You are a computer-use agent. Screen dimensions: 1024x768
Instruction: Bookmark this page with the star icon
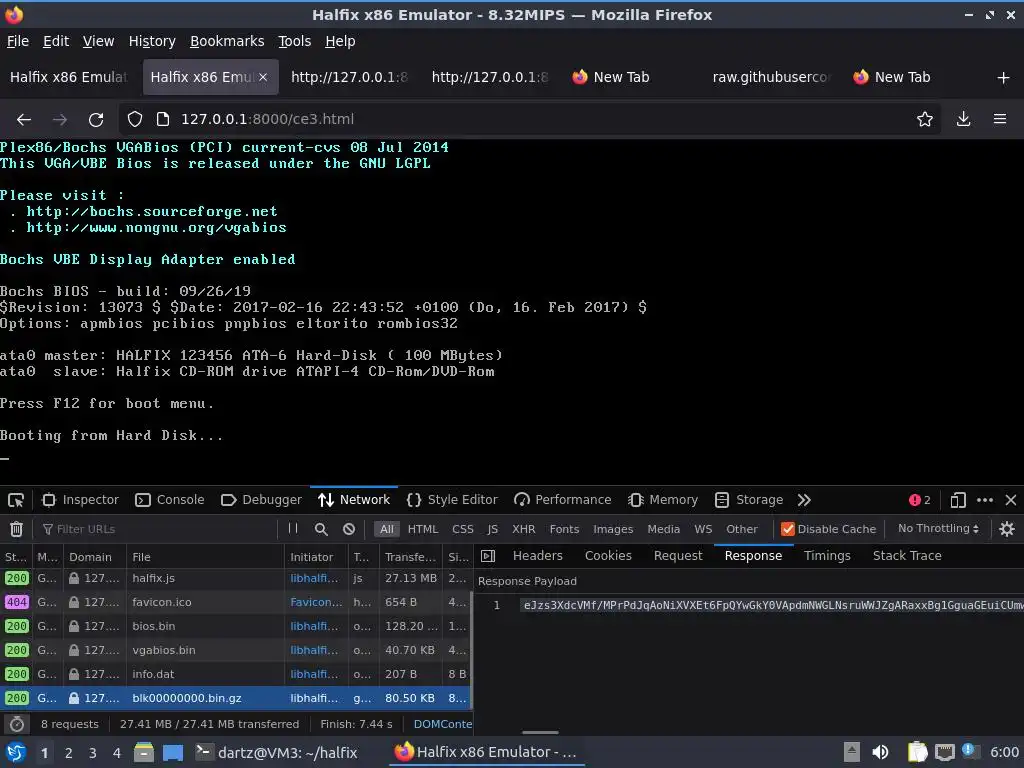click(924, 119)
